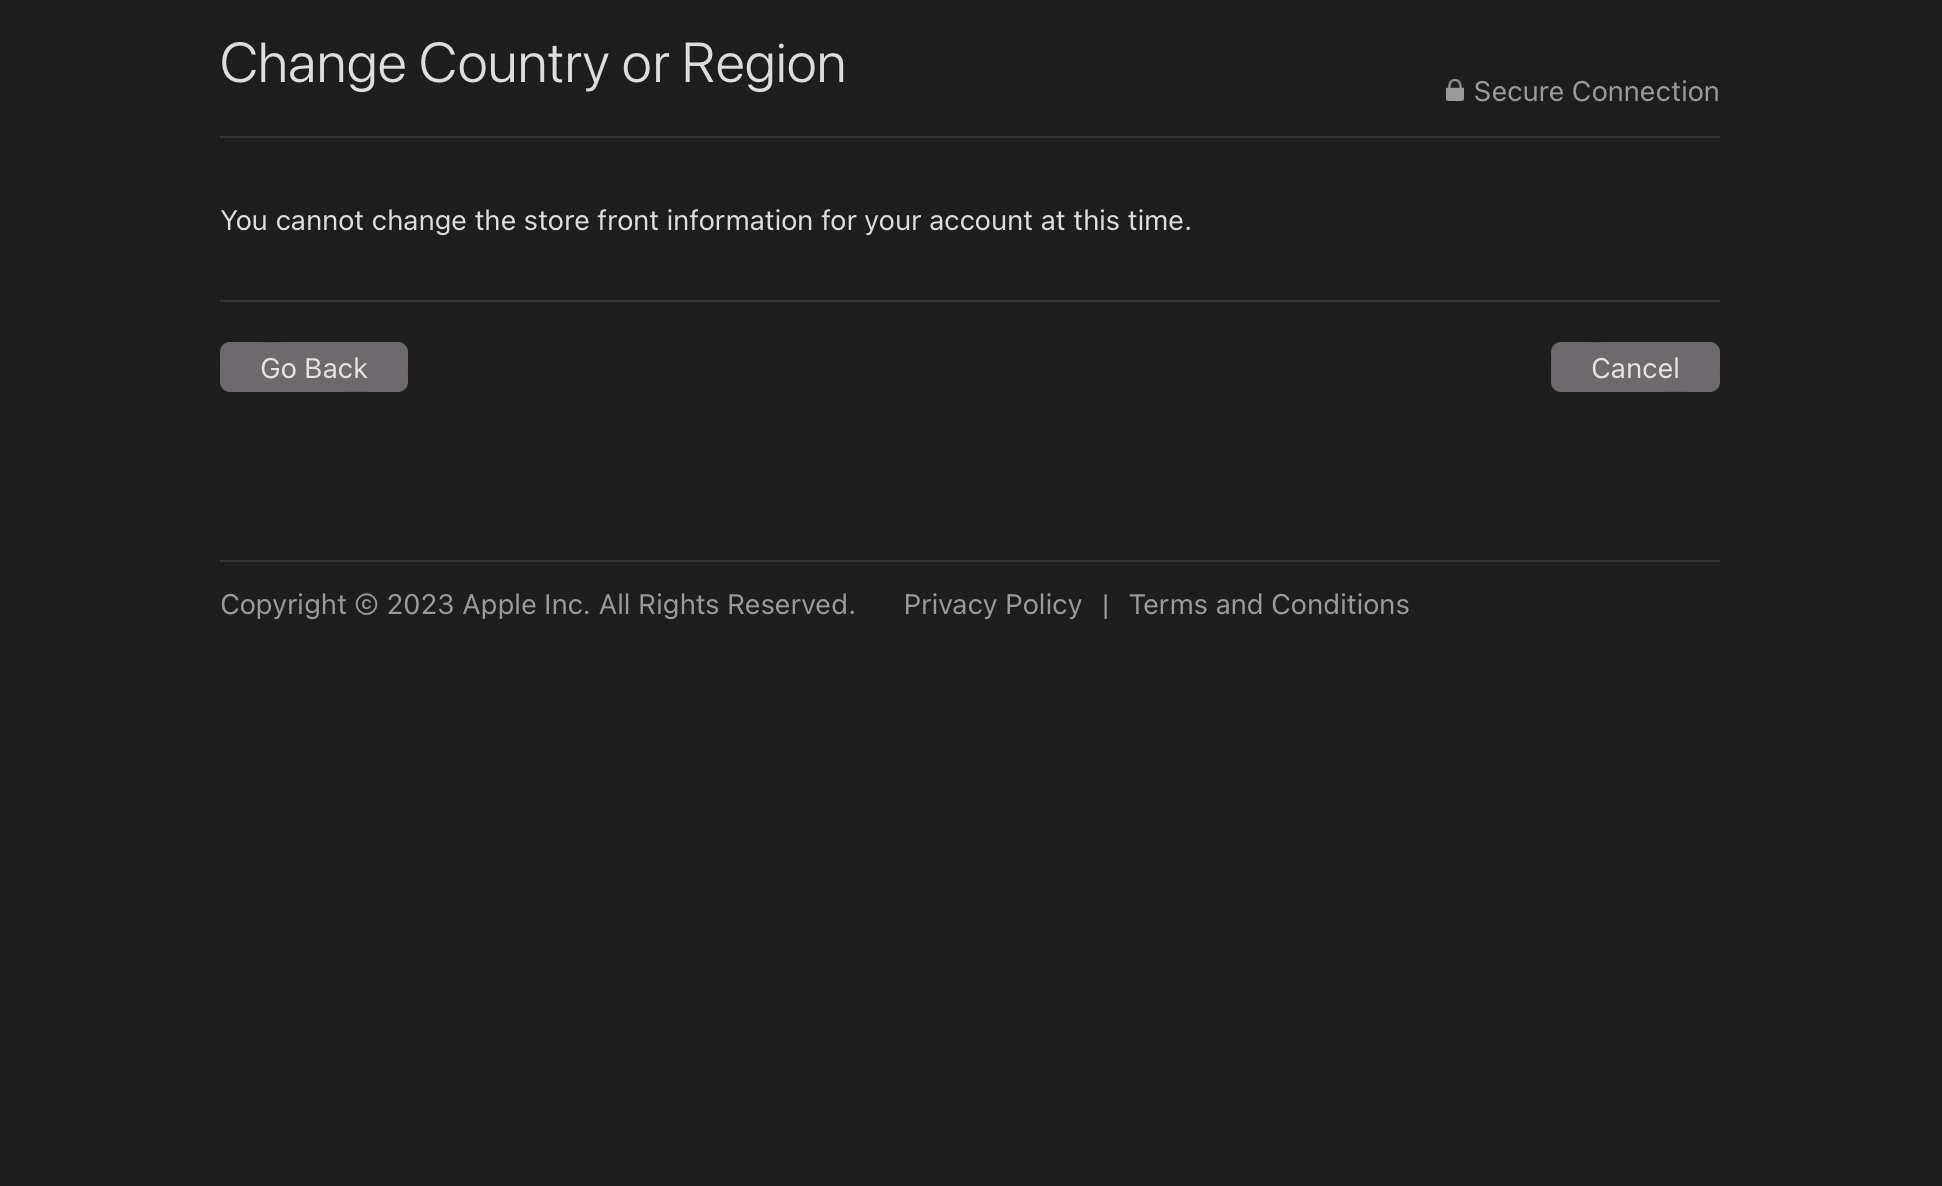This screenshot has height=1186, width=1942.
Task: Click the divider line above the footer
Action: 969,561
